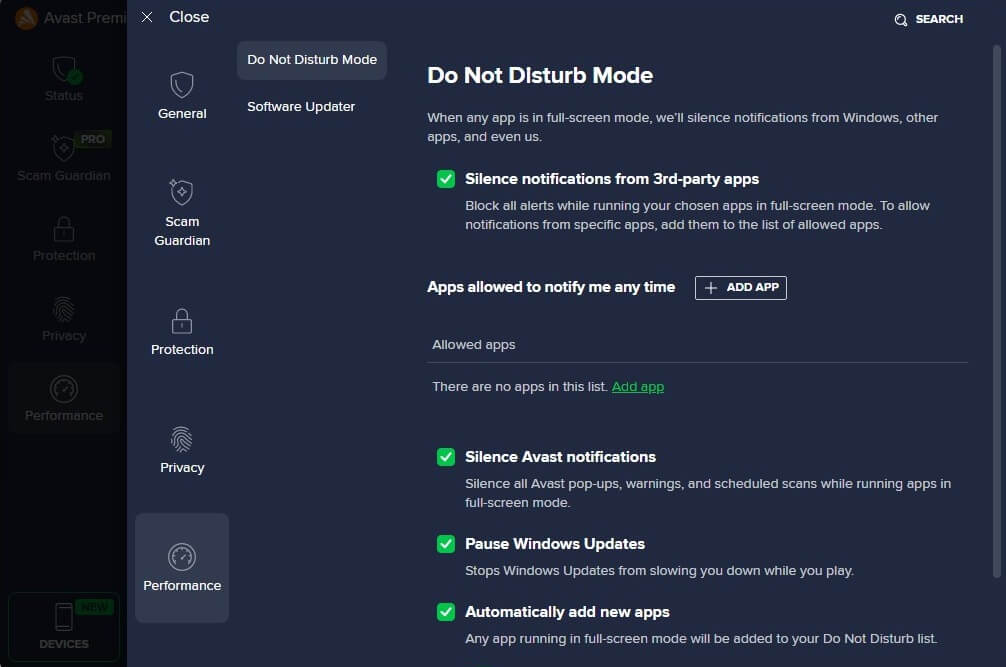The width and height of the screenshot is (1006, 667).
Task: Click 'Apps allowed to notify me any time' label
Action: tap(551, 287)
